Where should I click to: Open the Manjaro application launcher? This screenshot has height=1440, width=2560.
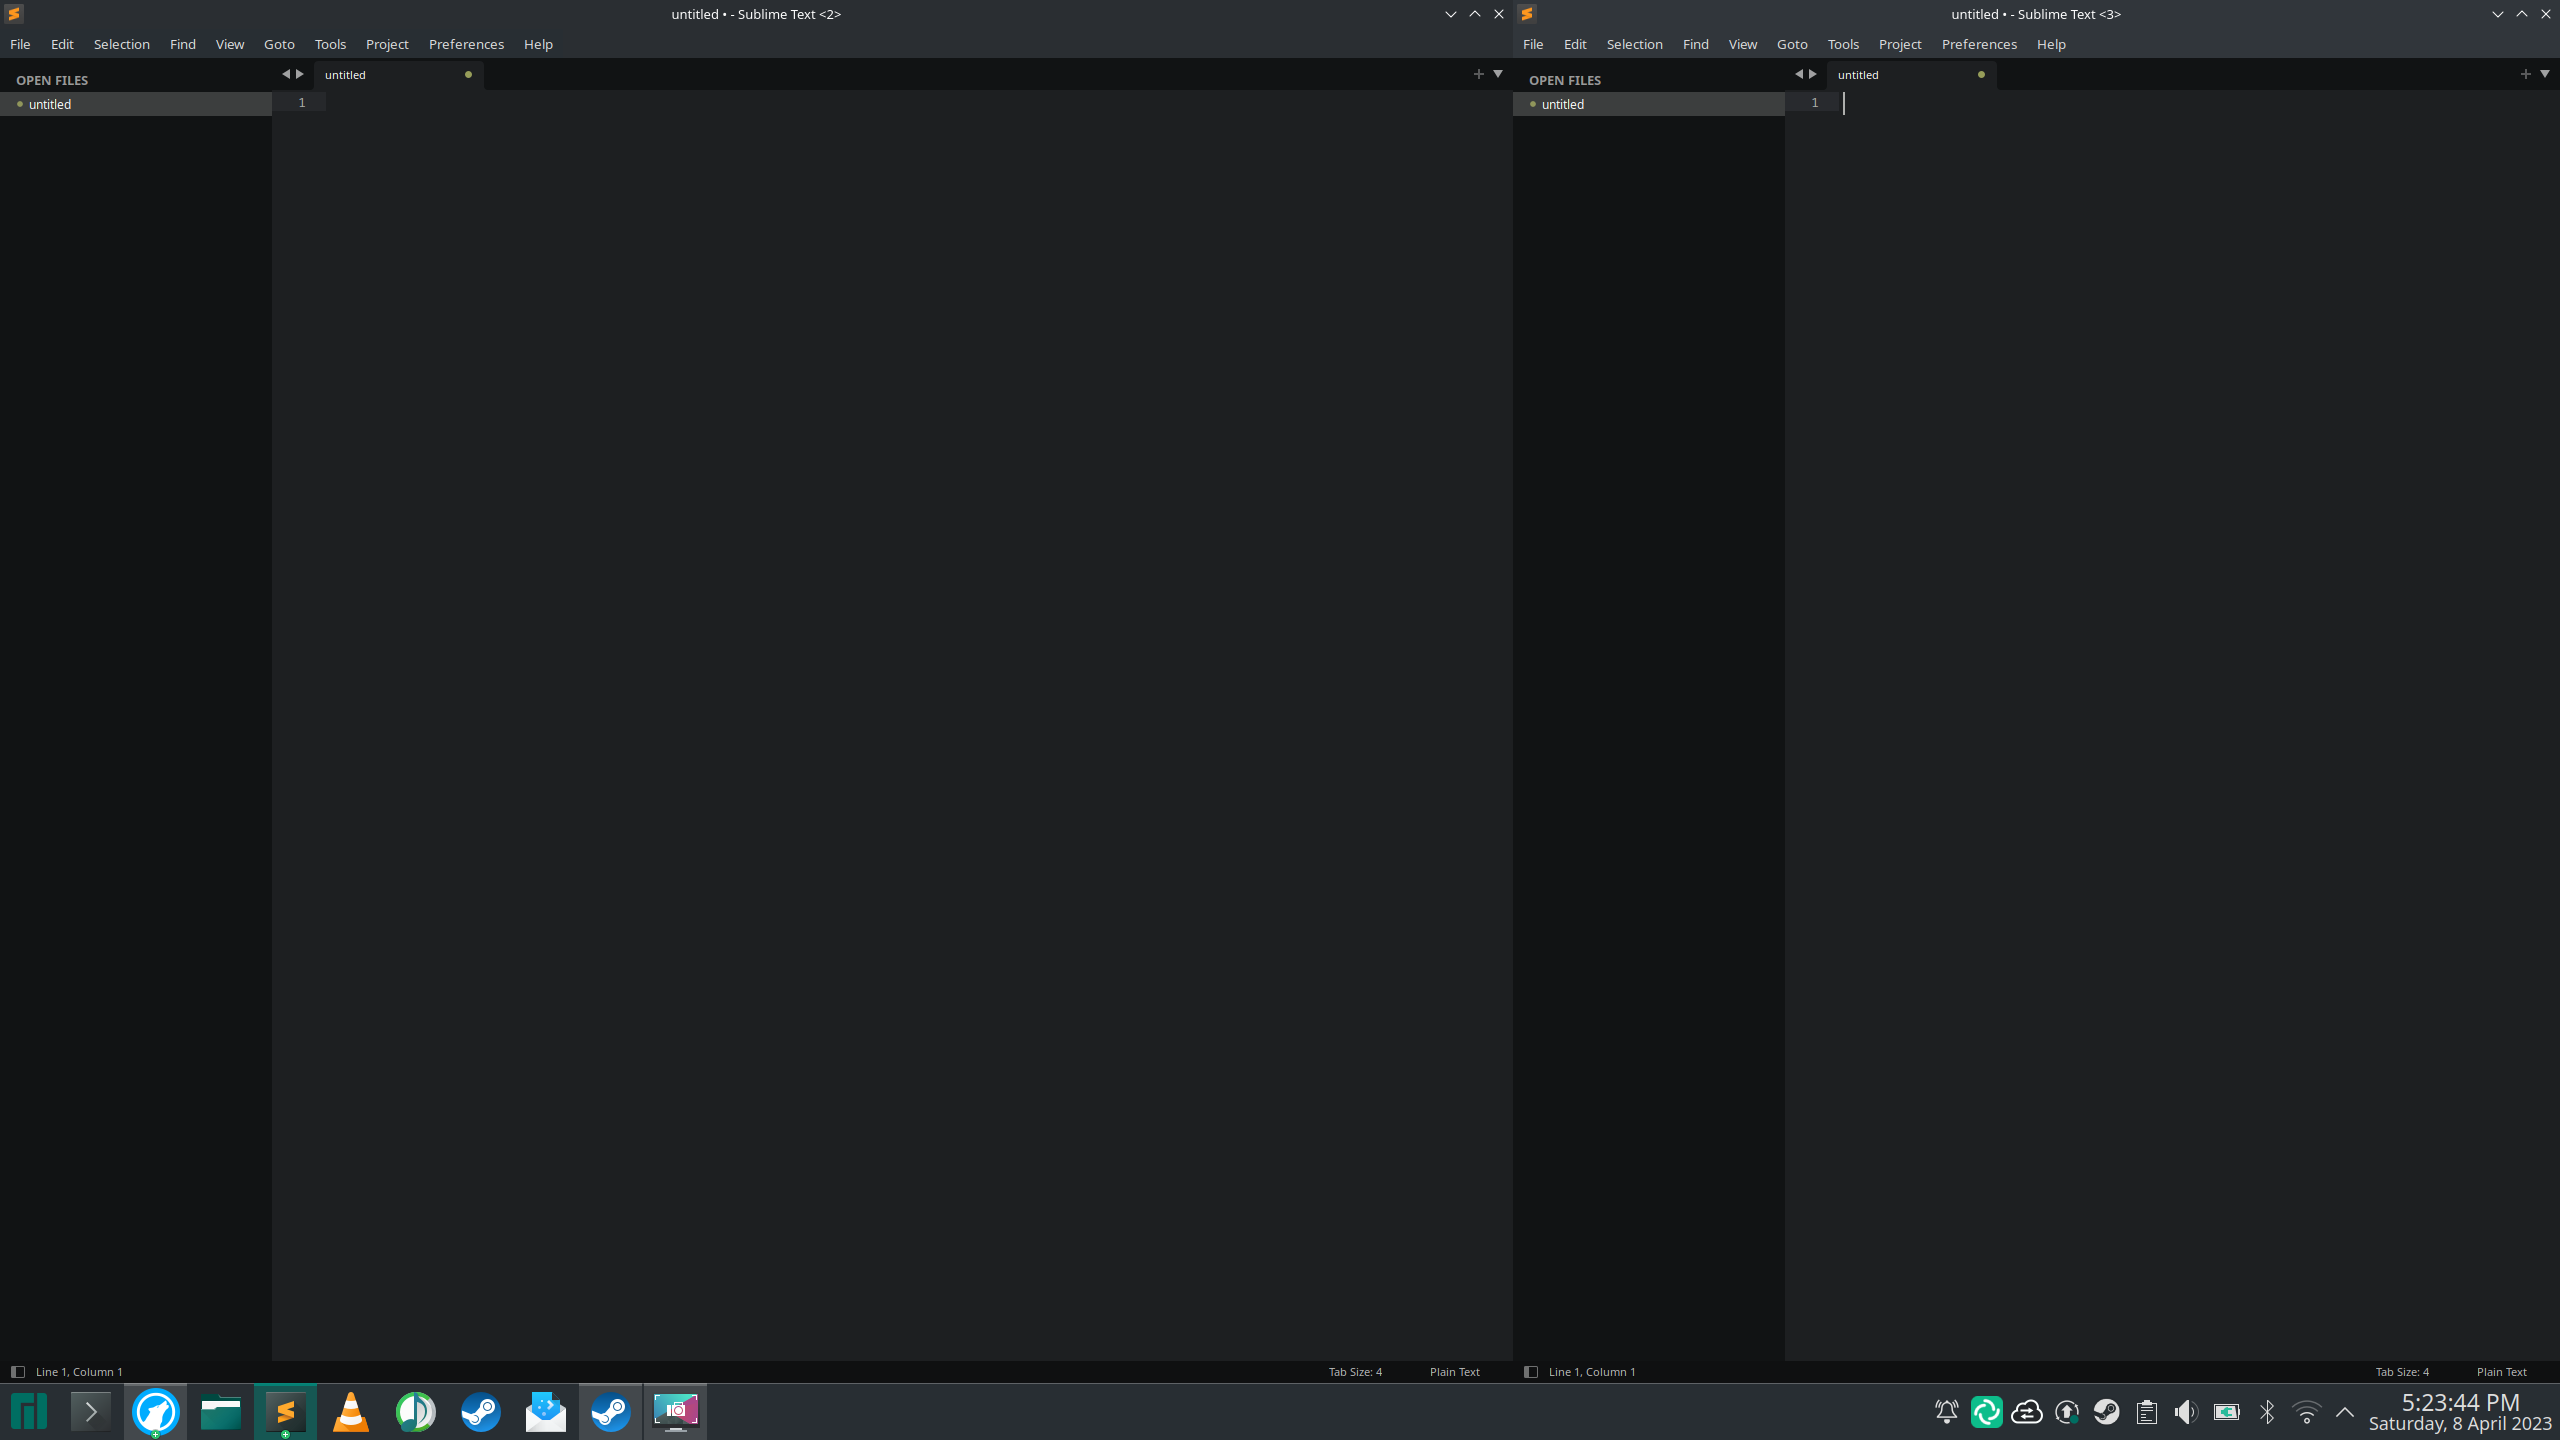pyautogui.click(x=29, y=1412)
